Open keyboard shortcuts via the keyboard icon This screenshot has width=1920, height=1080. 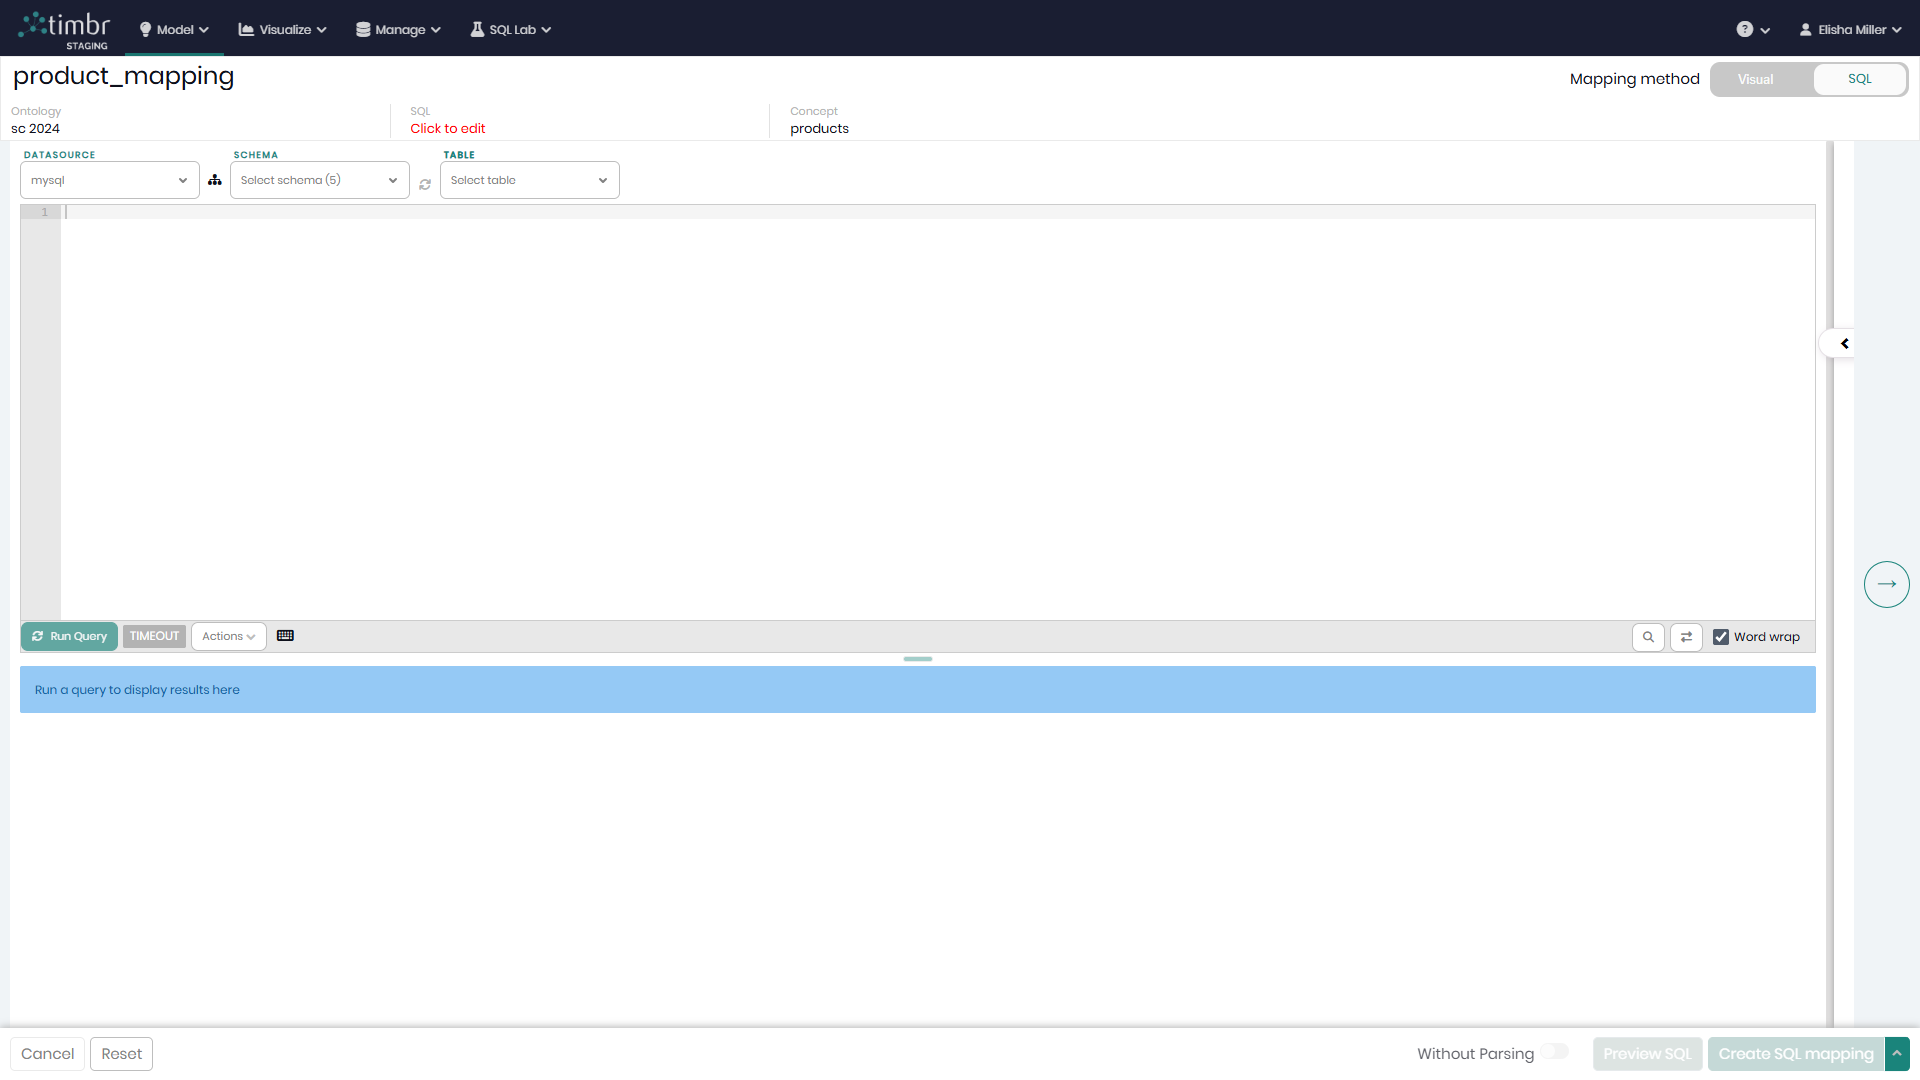pyautogui.click(x=286, y=635)
